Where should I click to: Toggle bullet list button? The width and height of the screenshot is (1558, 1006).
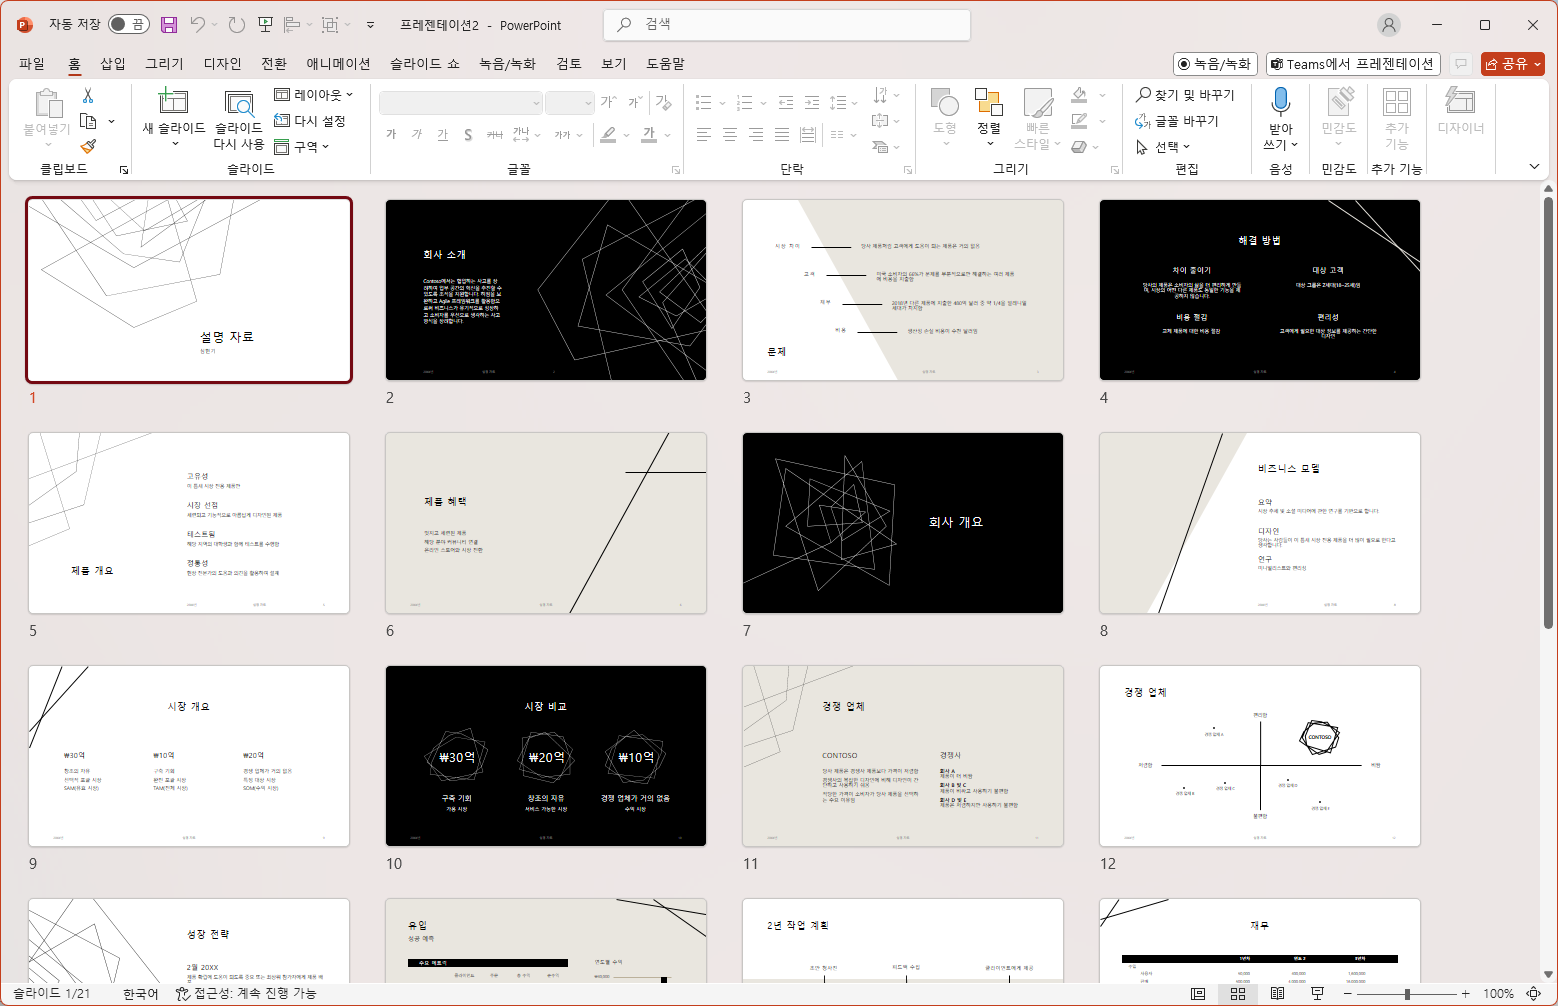click(703, 102)
